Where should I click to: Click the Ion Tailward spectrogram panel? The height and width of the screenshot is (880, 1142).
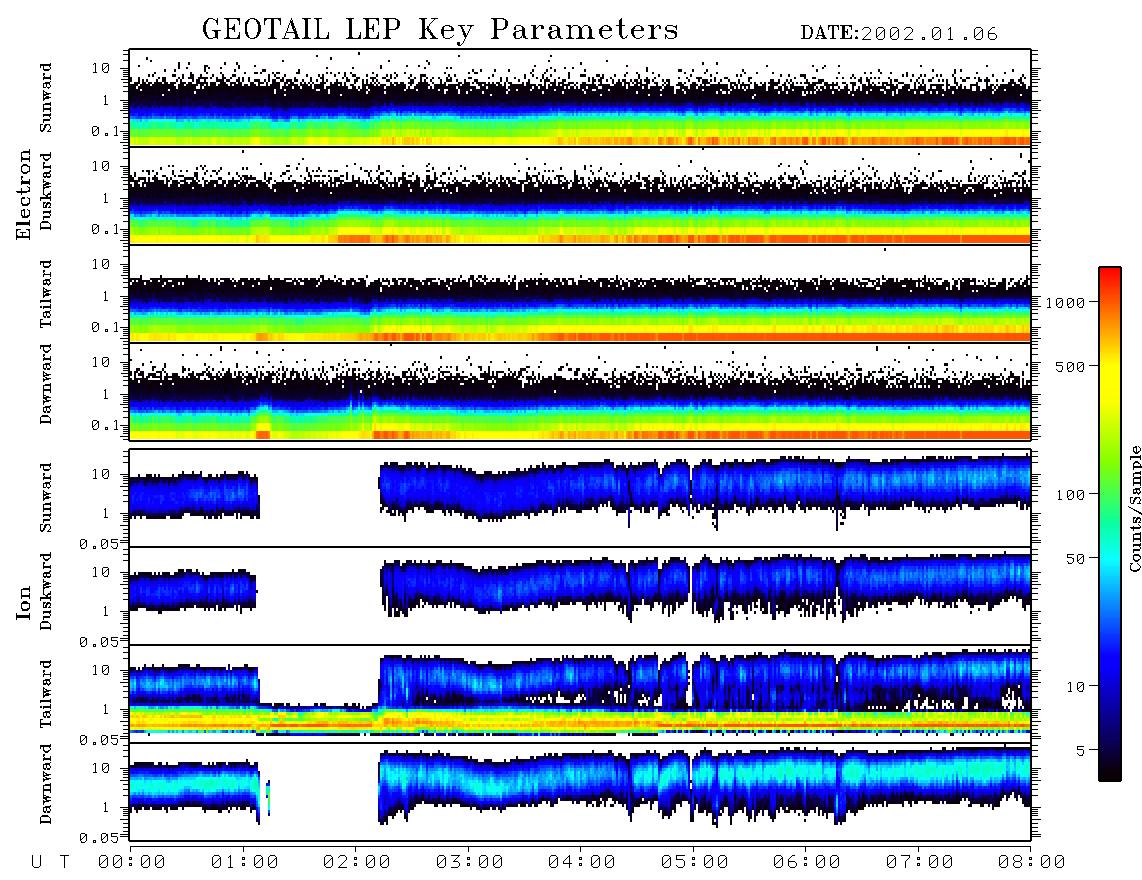[580, 694]
